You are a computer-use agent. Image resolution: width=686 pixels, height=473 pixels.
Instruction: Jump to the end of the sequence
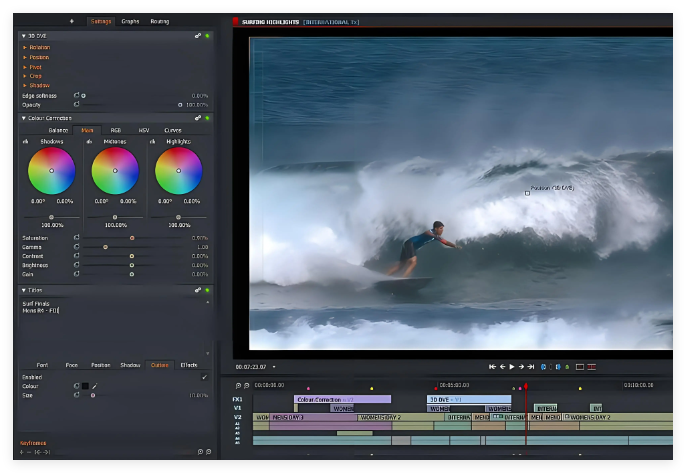pos(531,367)
